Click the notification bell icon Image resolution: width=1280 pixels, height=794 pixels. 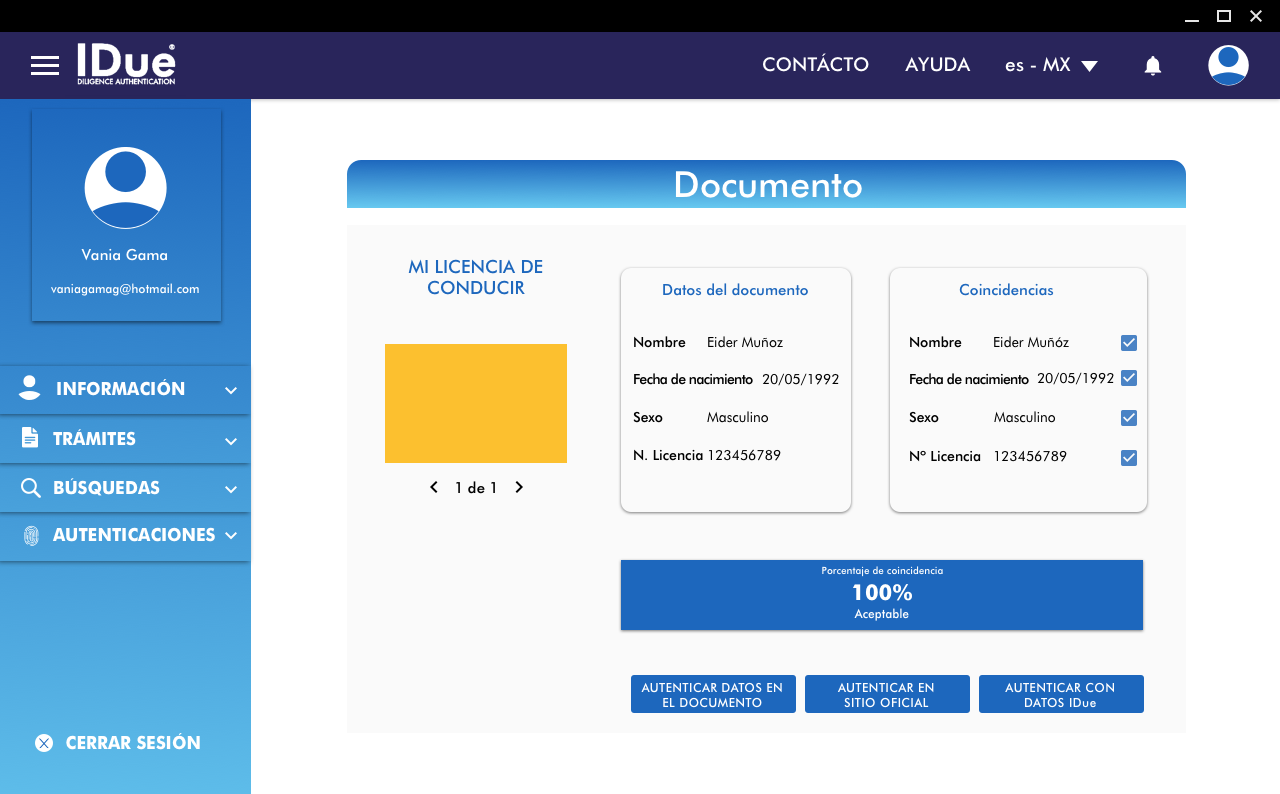pos(1153,66)
